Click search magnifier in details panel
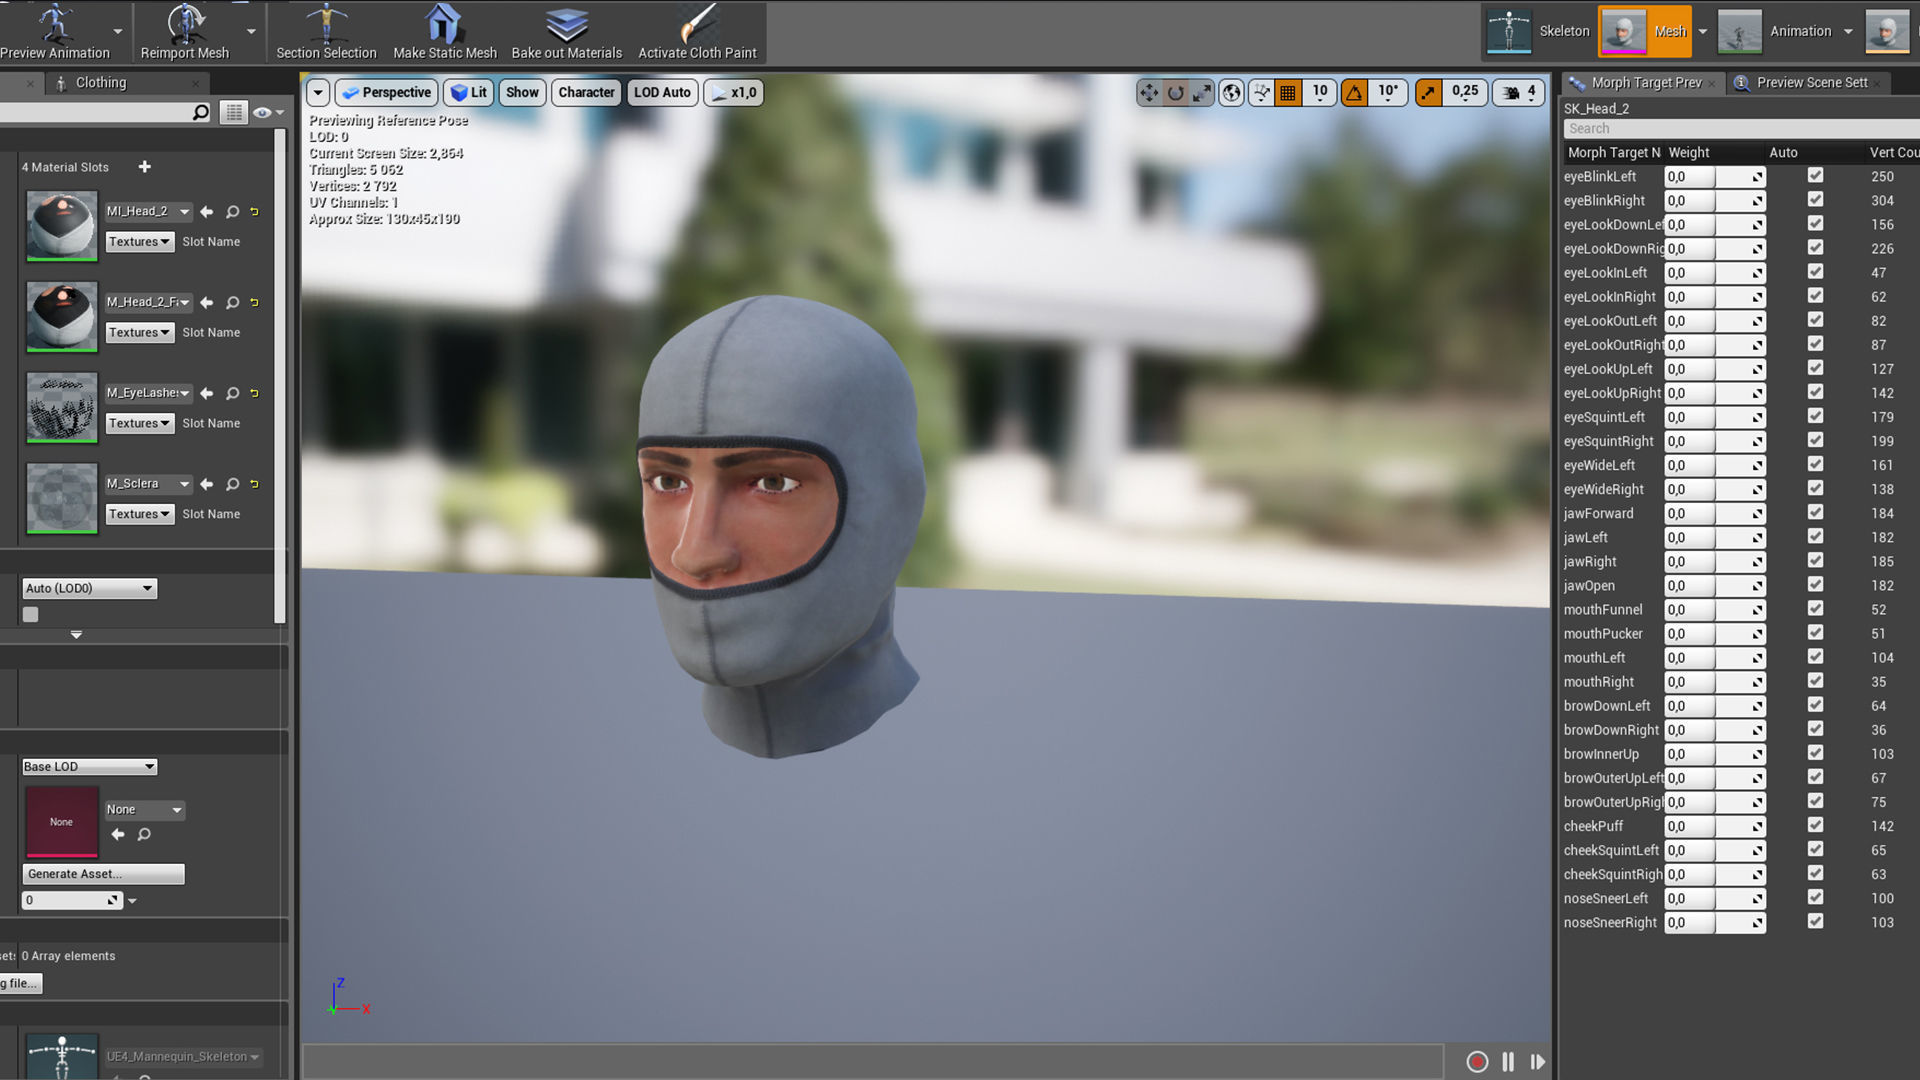The height and width of the screenshot is (1080, 1920). pyautogui.click(x=201, y=112)
